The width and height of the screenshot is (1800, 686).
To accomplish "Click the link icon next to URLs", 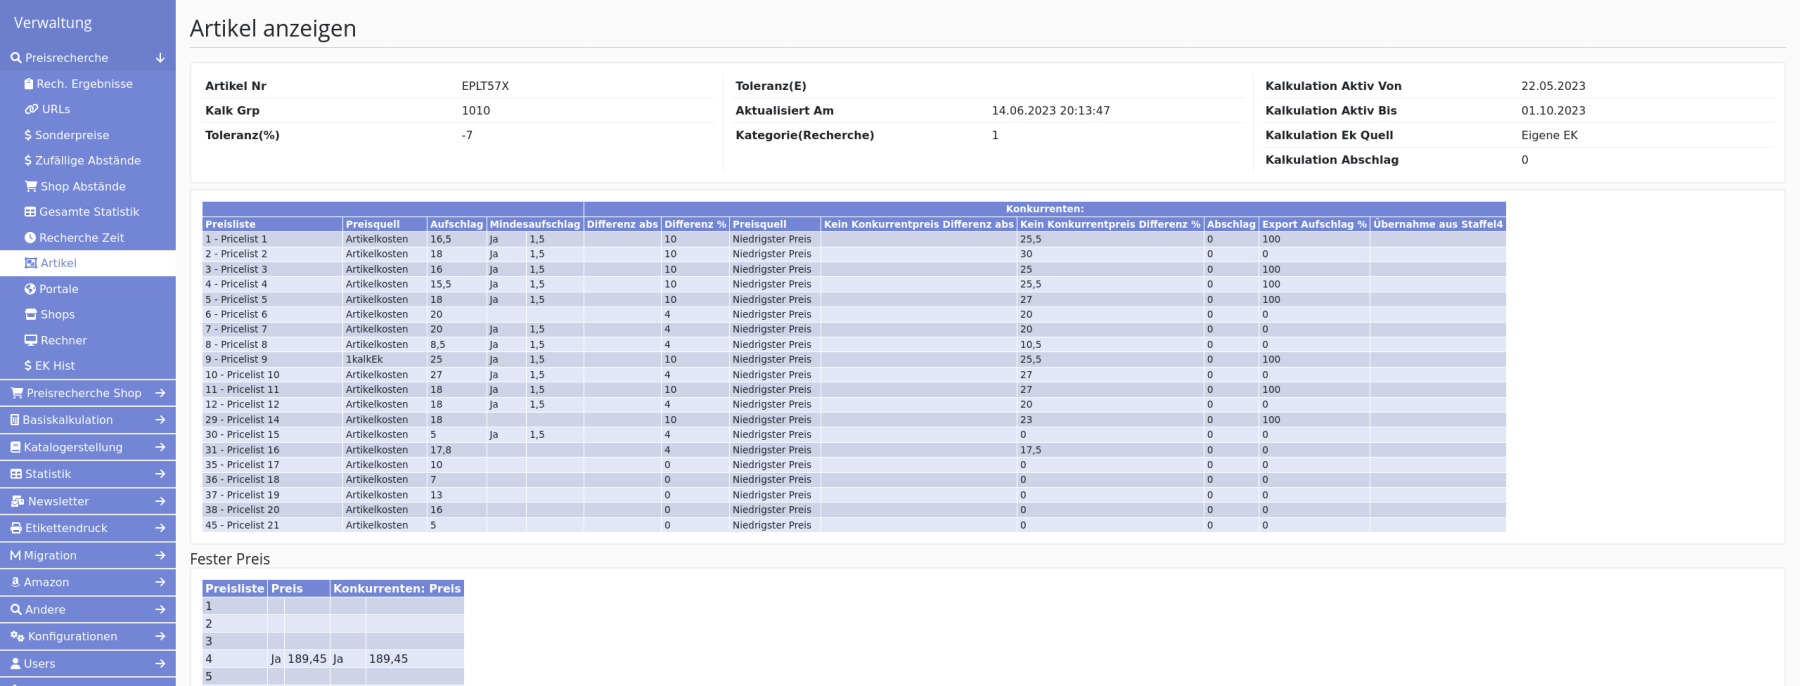I will (31, 109).
